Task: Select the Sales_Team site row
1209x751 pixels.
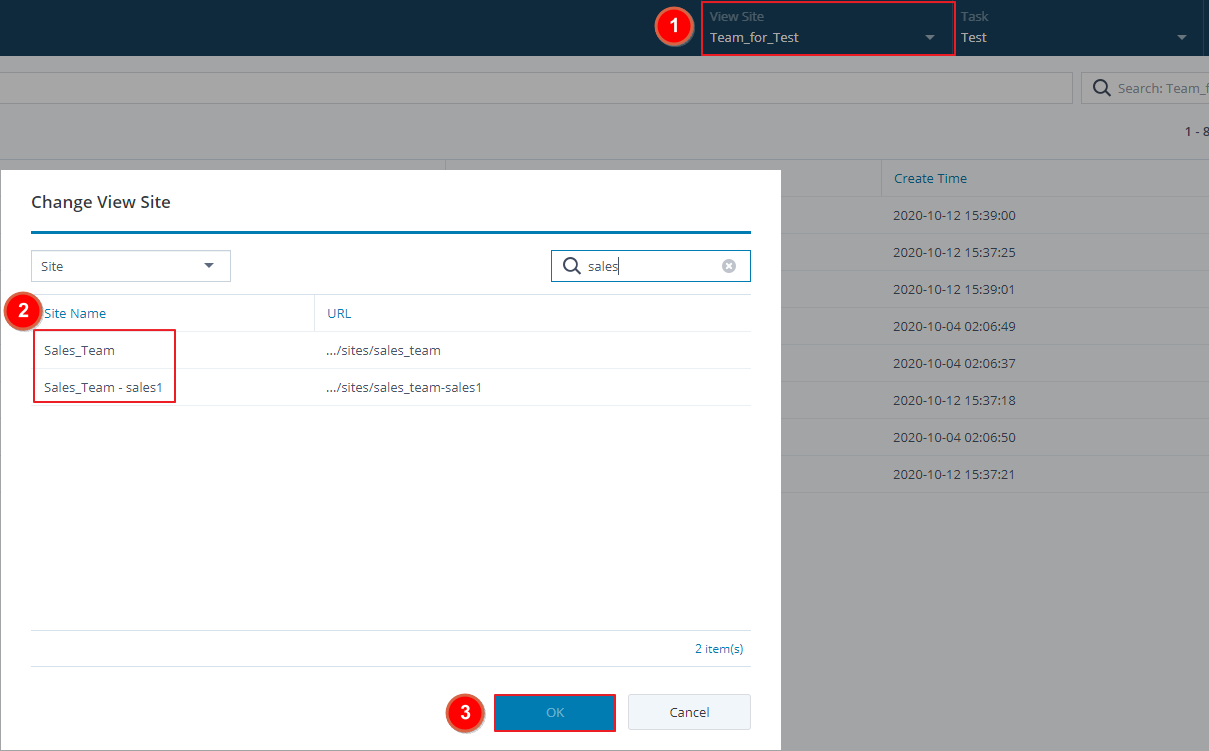Action: (80, 350)
